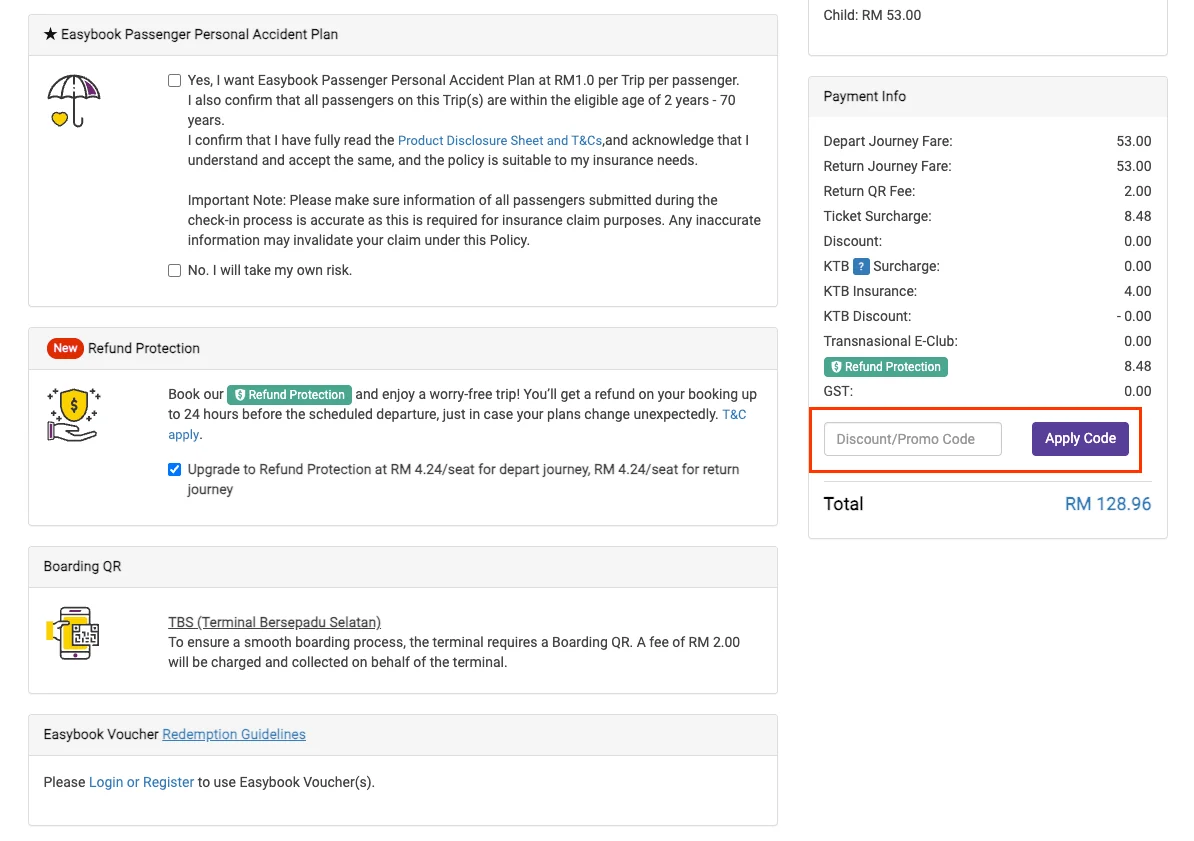Click the star icon beside Easybook Passenger Personal Accident Plan

pos(50,34)
